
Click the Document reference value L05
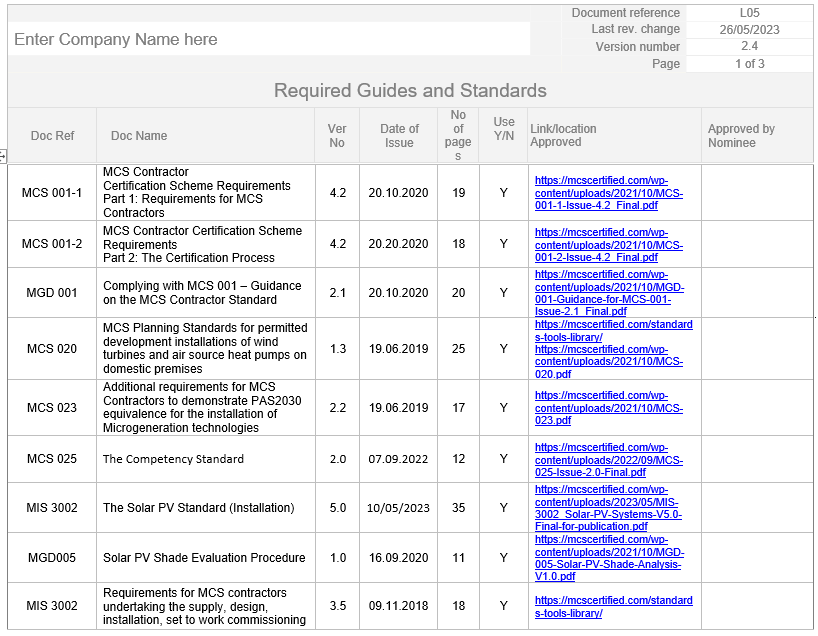749,13
